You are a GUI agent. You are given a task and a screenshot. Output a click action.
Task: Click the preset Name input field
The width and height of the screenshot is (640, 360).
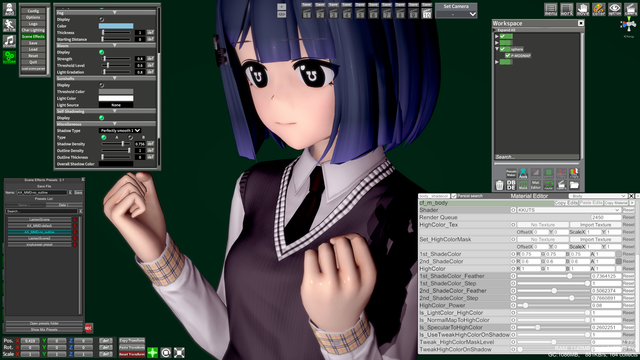[x=42, y=192]
